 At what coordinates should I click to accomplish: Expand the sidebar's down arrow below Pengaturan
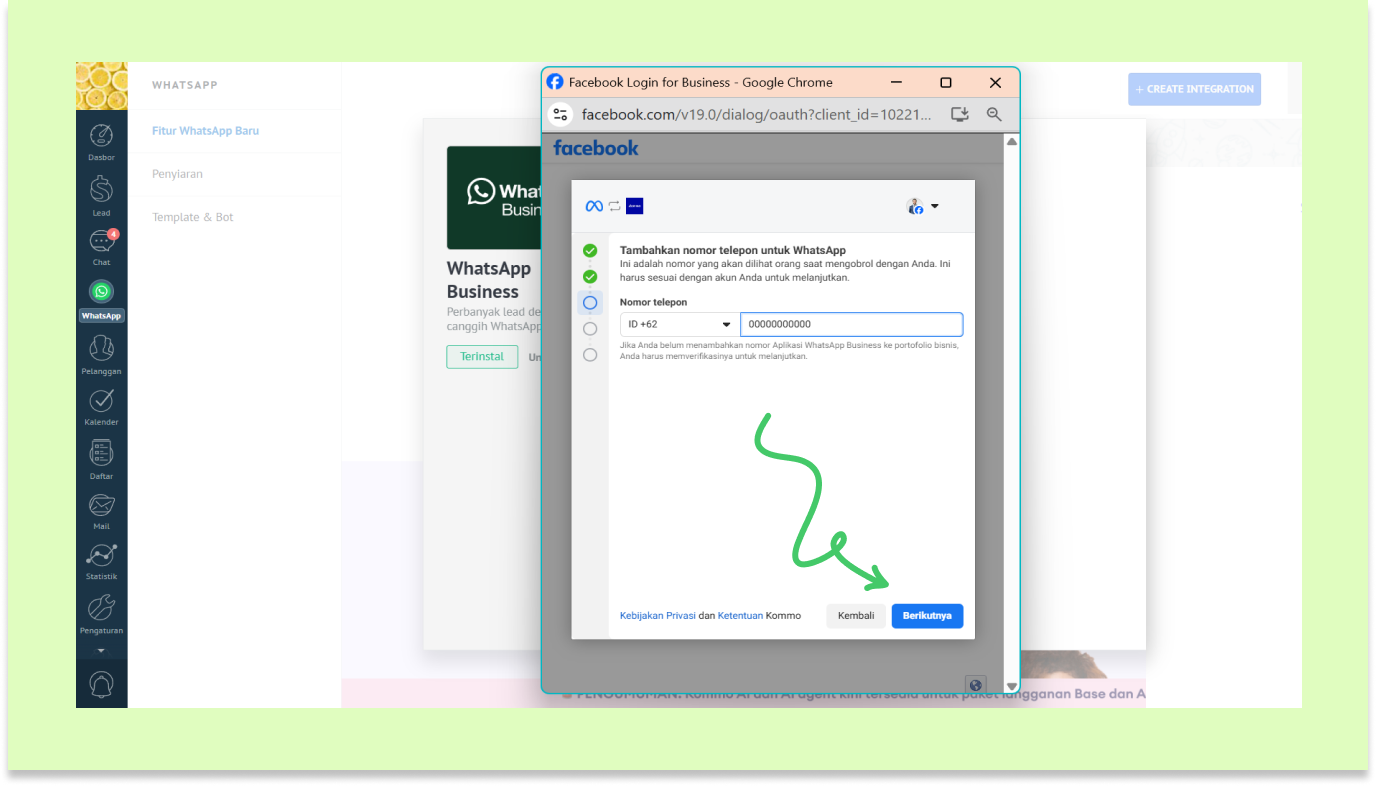click(101, 651)
